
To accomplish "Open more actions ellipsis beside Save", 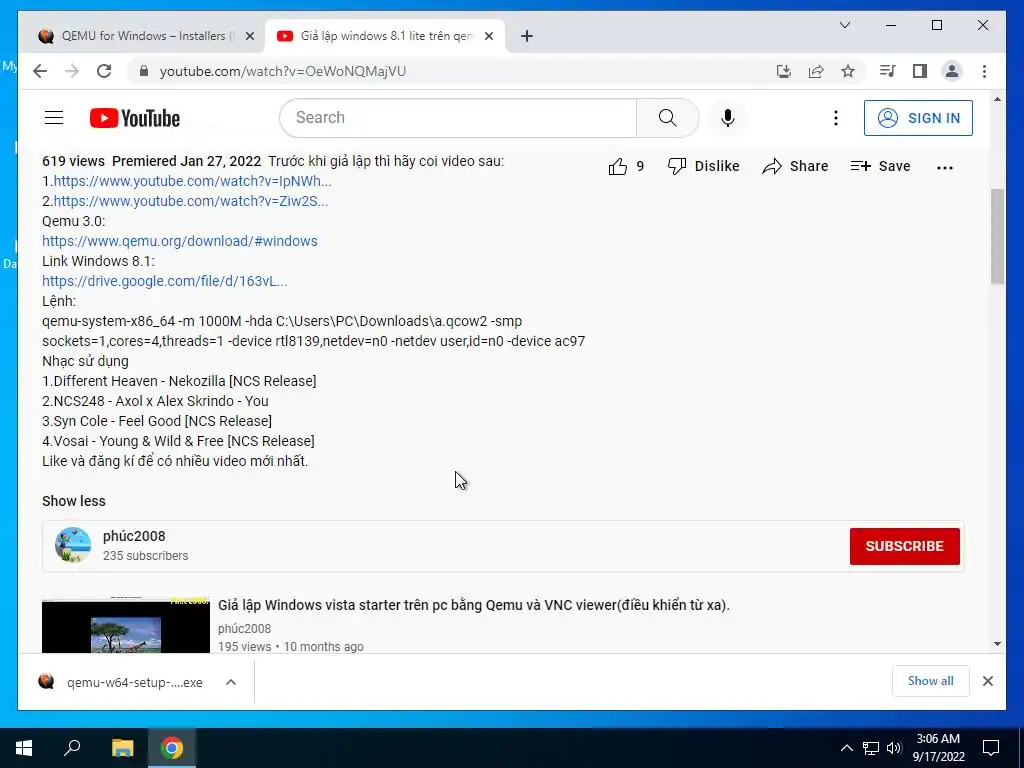I will (x=944, y=168).
